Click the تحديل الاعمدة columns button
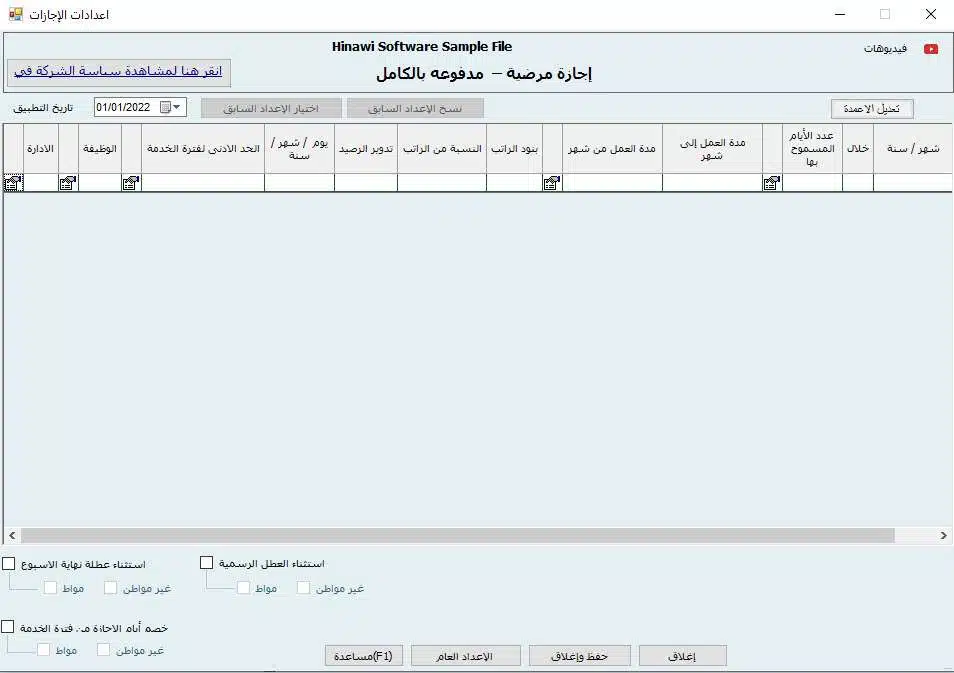954x673 pixels. point(872,109)
